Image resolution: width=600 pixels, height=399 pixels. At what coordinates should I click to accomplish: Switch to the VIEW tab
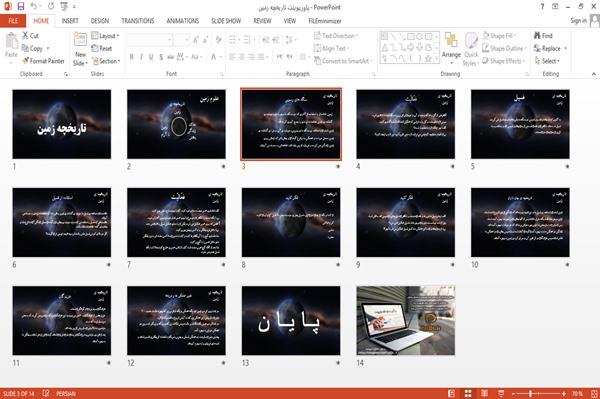pyautogui.click(x=290, y=21)
